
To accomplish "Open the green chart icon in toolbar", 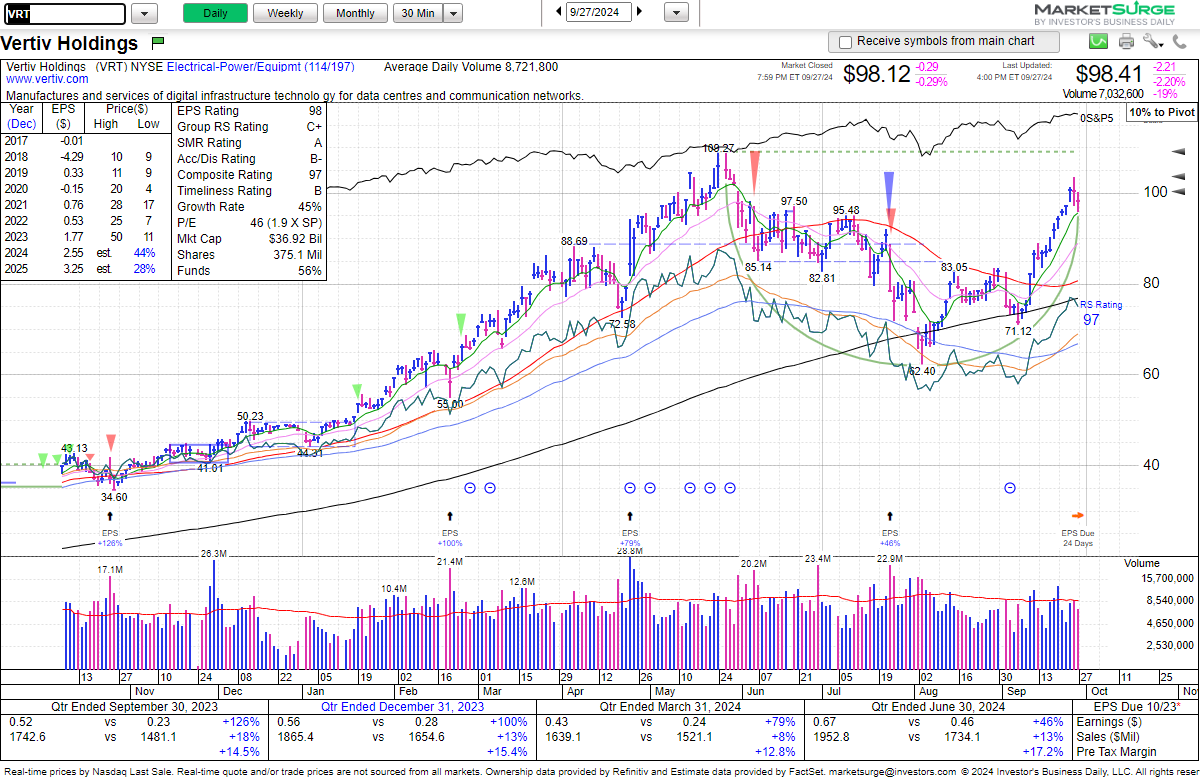I will tap(1099, 41).
